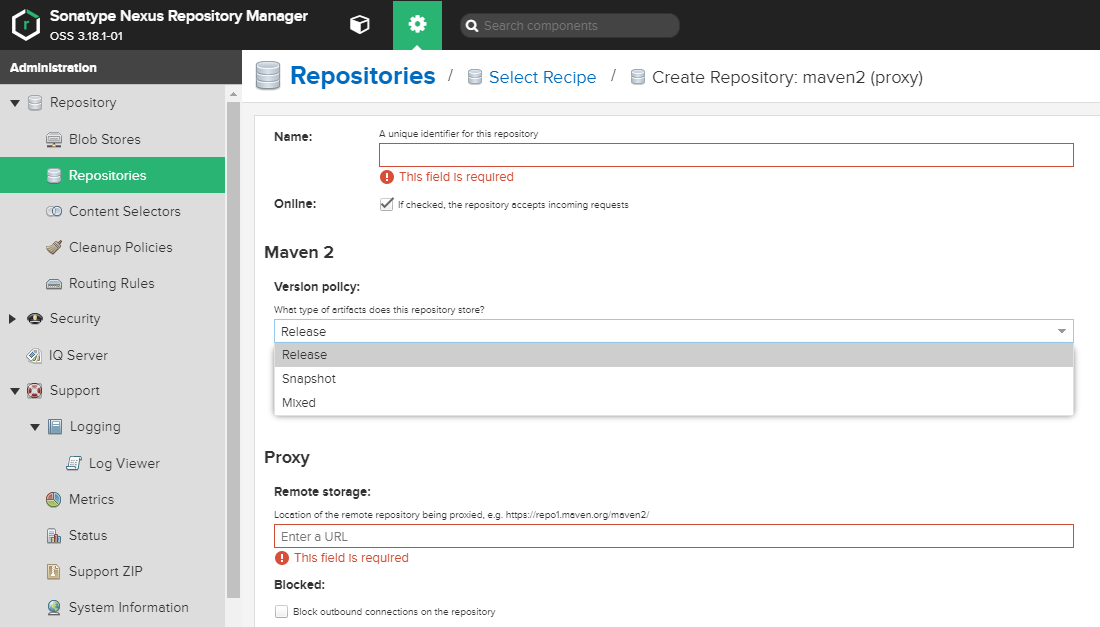Collapse the Support tree node
This screenshot has width=1100, height=627.
click(15, 391)
